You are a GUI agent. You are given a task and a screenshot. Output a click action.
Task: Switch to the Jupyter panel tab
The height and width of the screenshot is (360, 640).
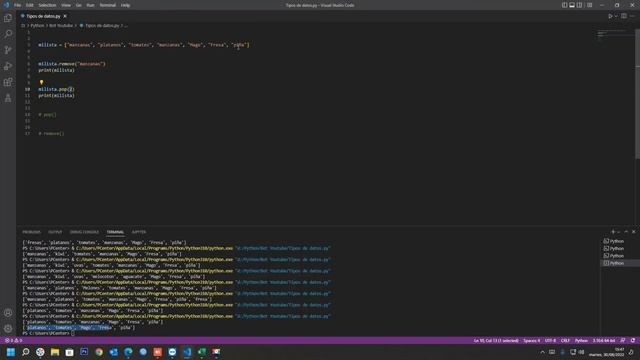coord(139,232)
